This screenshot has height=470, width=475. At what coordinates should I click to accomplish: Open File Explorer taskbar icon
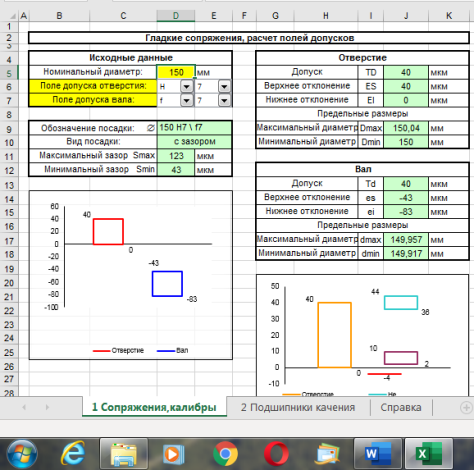click(124, 454)
